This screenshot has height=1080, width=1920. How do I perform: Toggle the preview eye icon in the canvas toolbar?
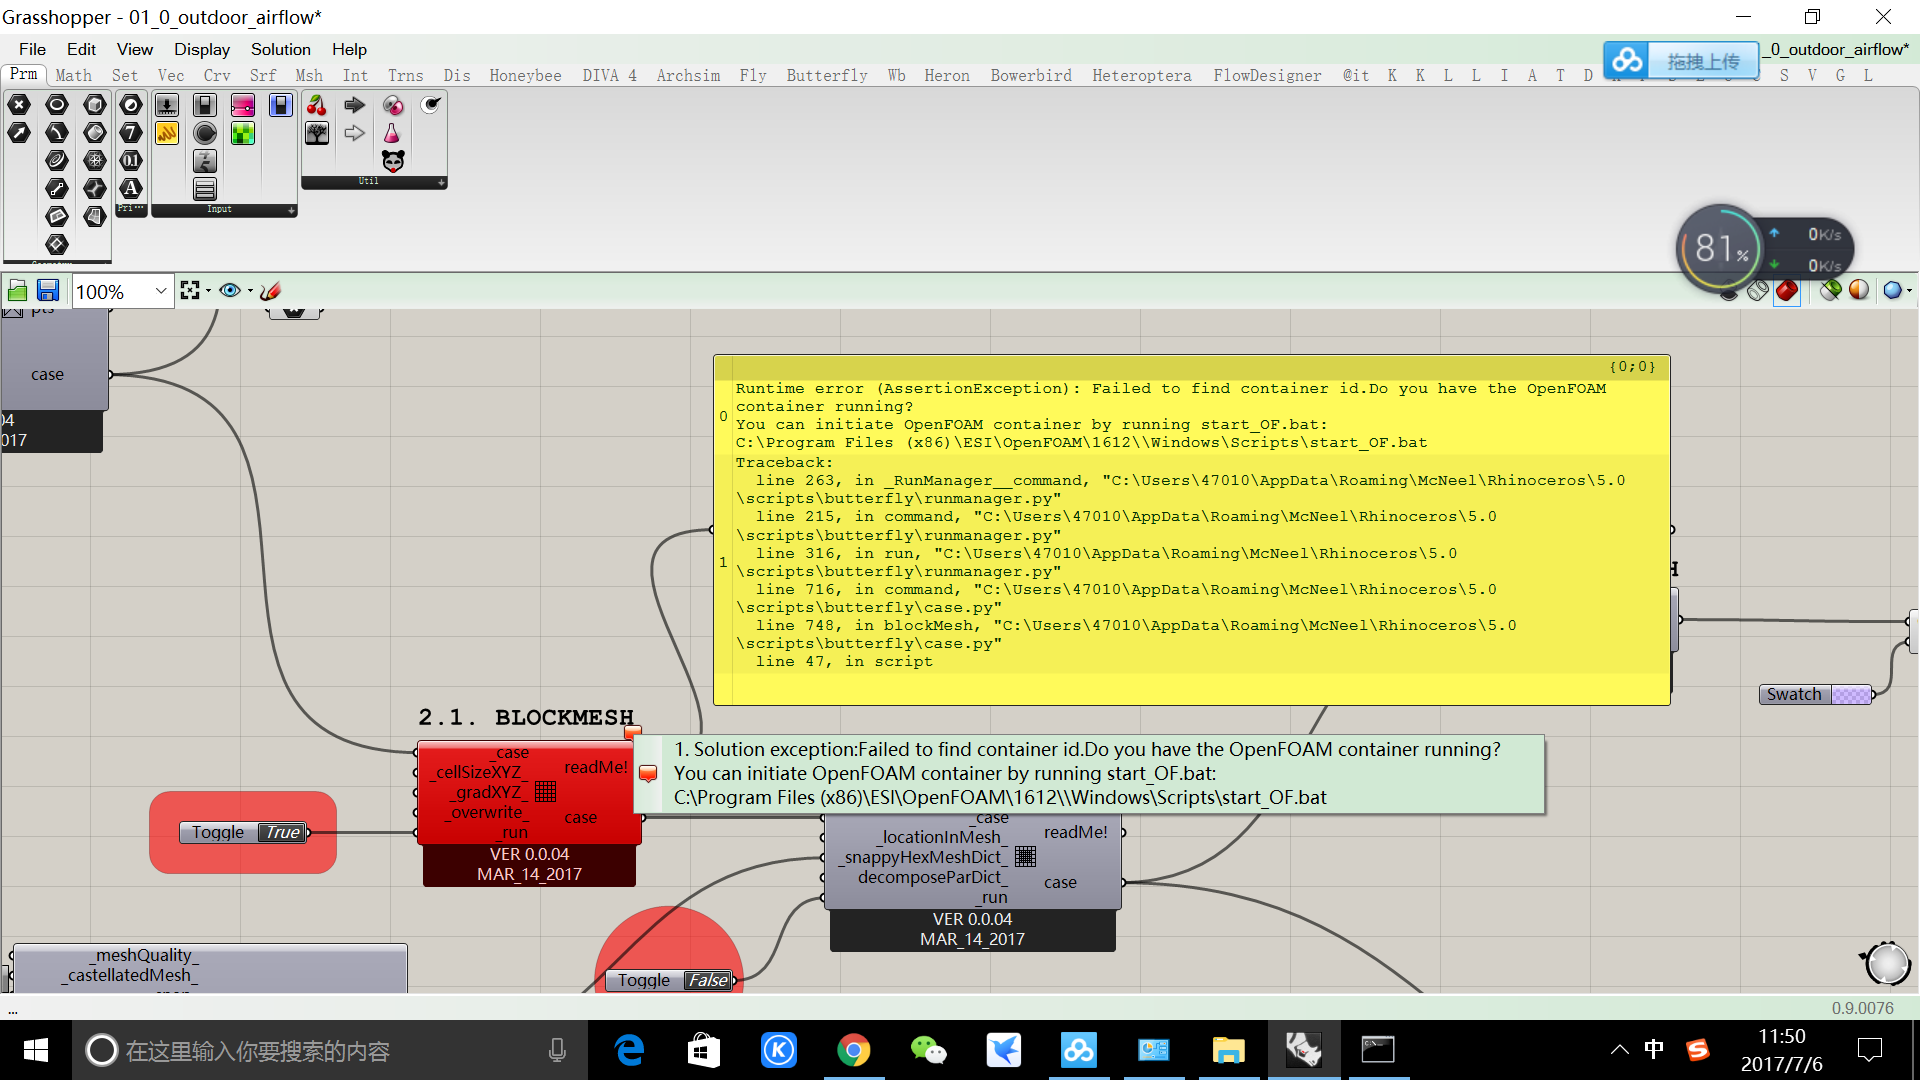pyautogui.click(x=230, y=290)
